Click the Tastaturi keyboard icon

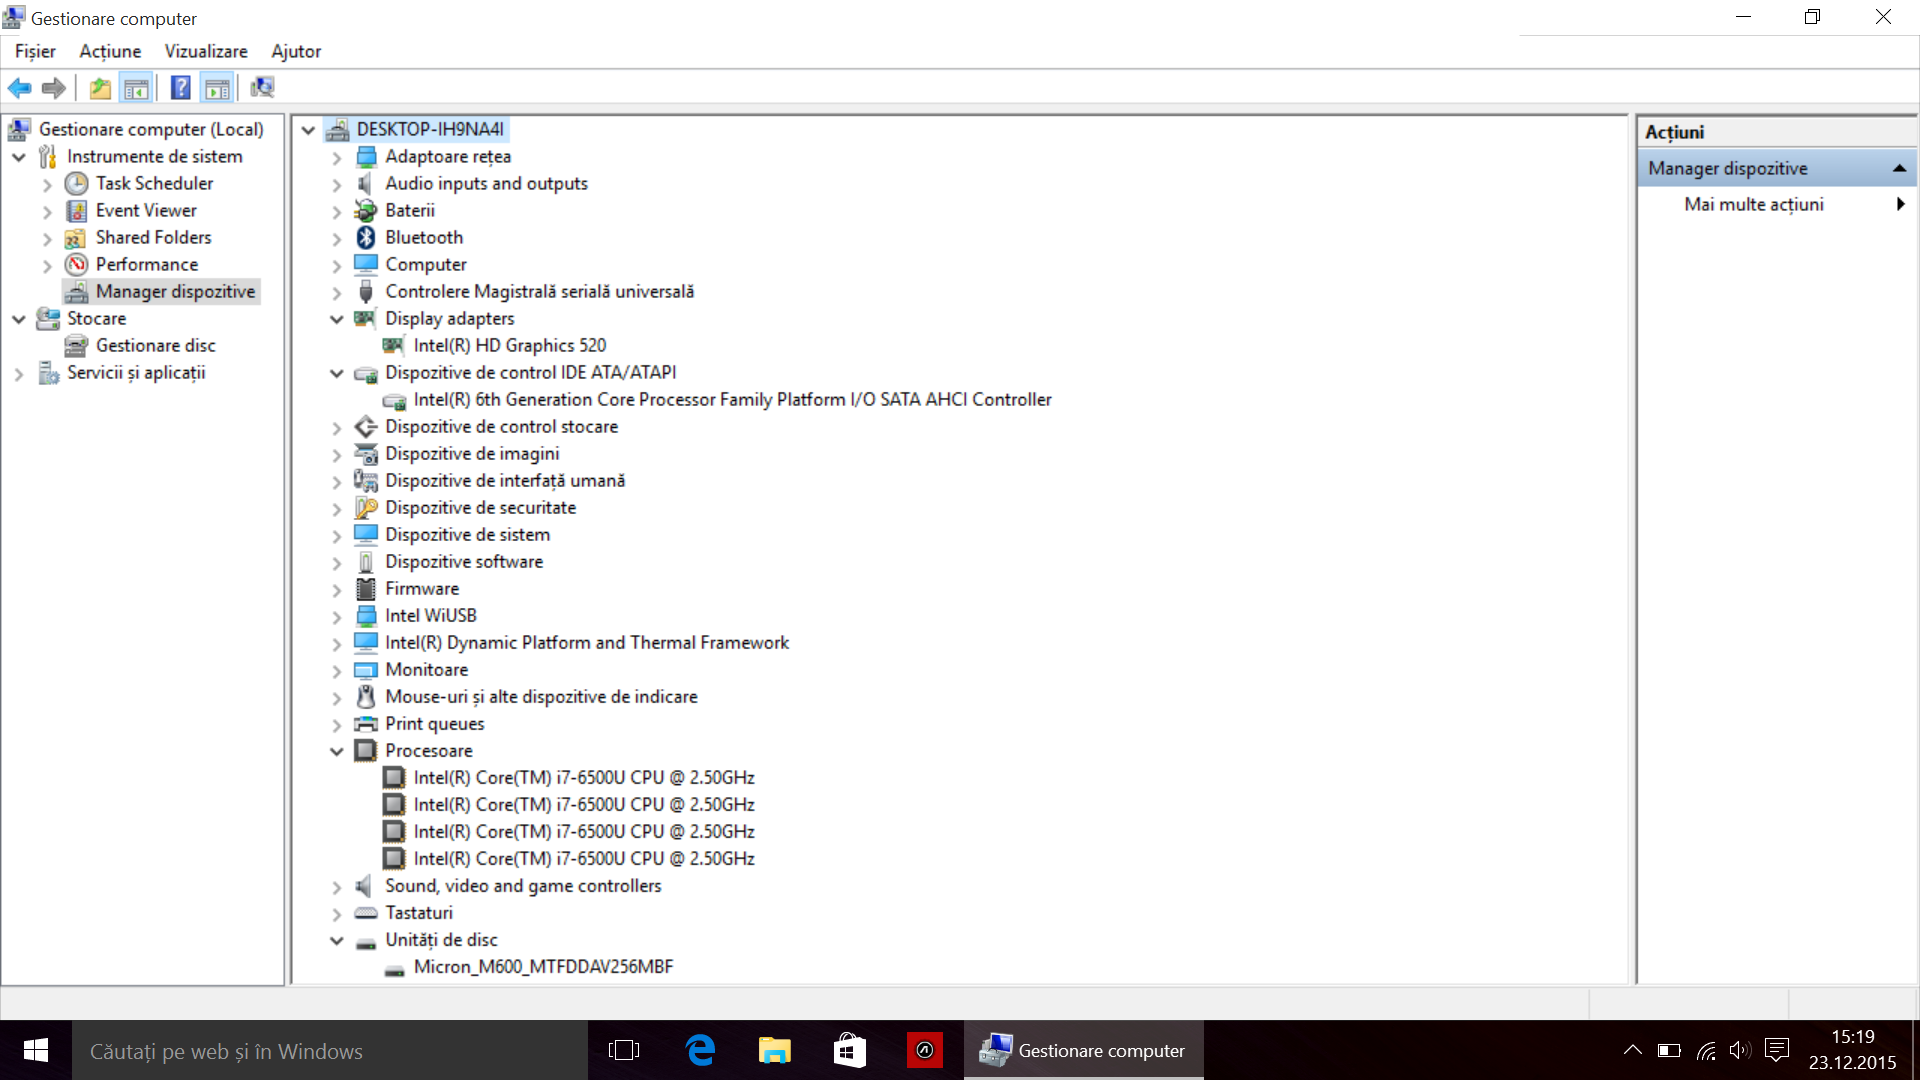point(366,912)
